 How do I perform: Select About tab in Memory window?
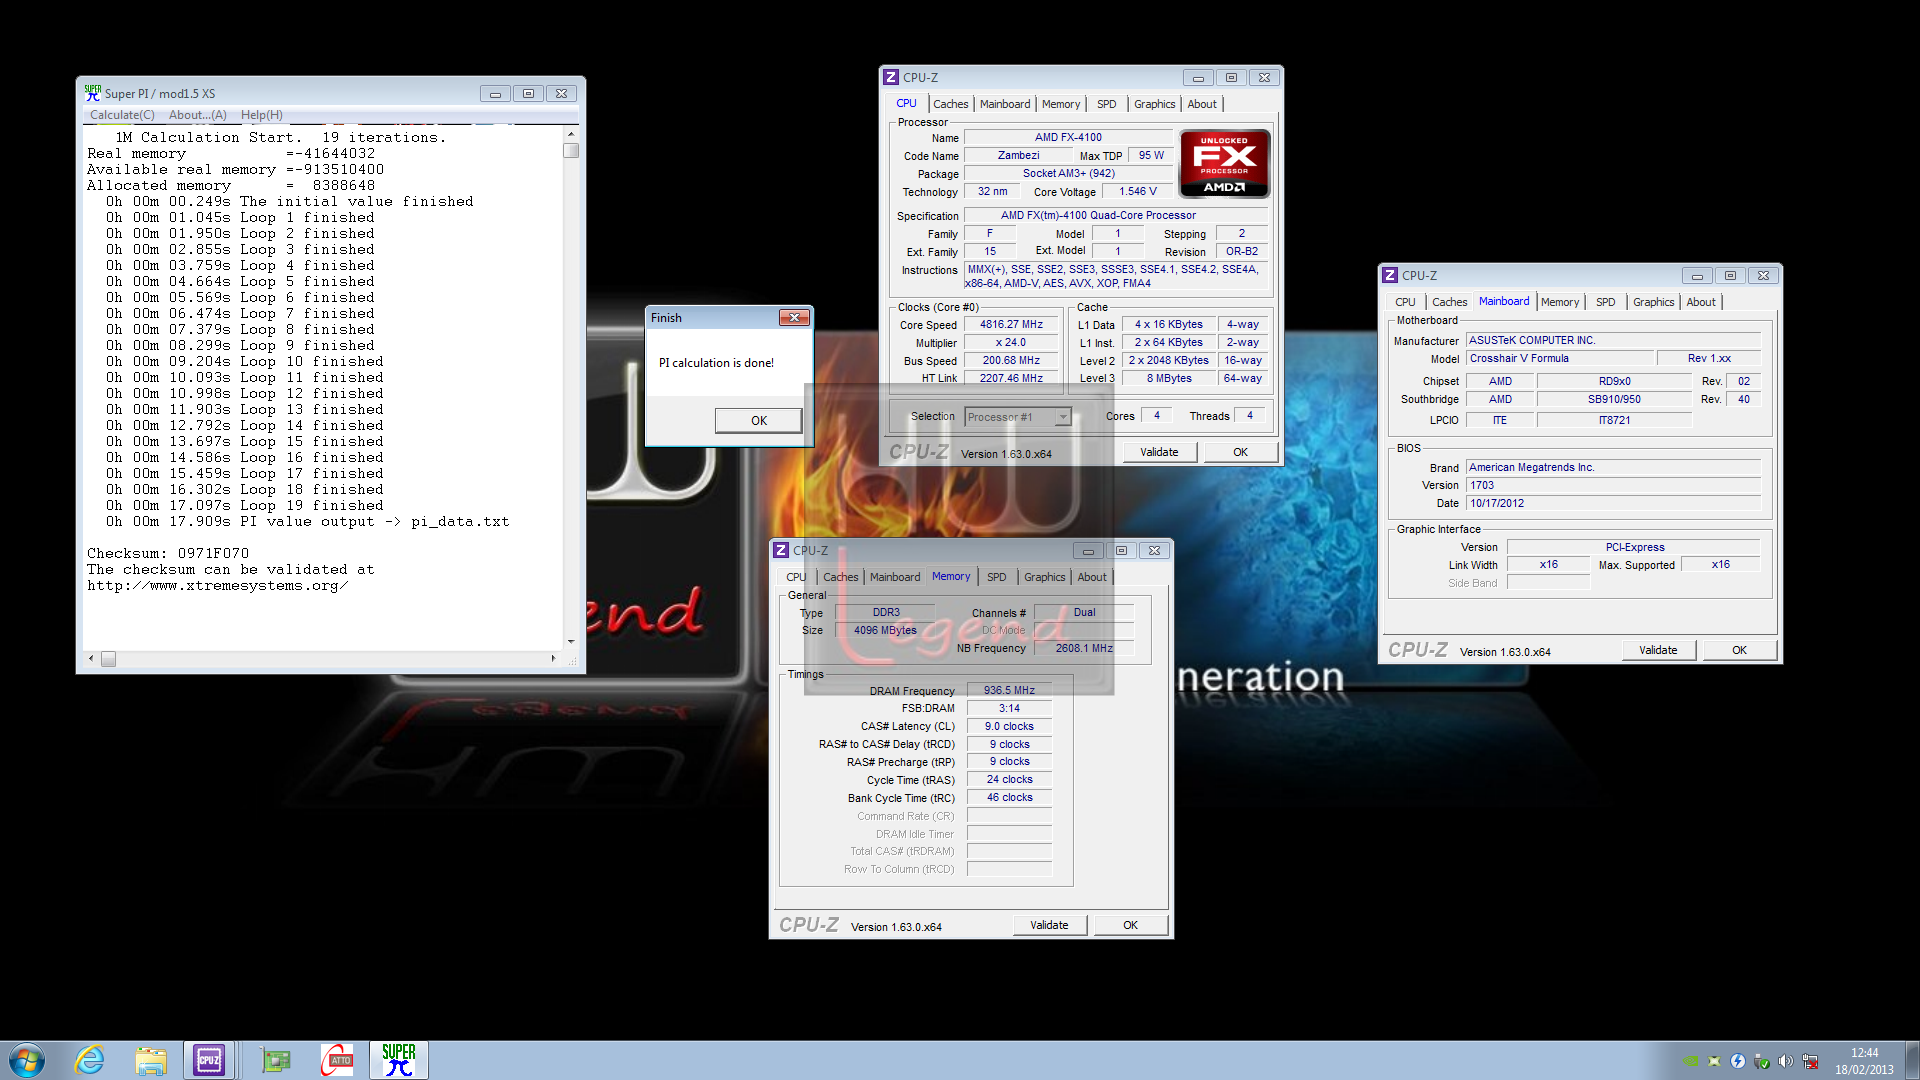click(x=1092, y=577)
